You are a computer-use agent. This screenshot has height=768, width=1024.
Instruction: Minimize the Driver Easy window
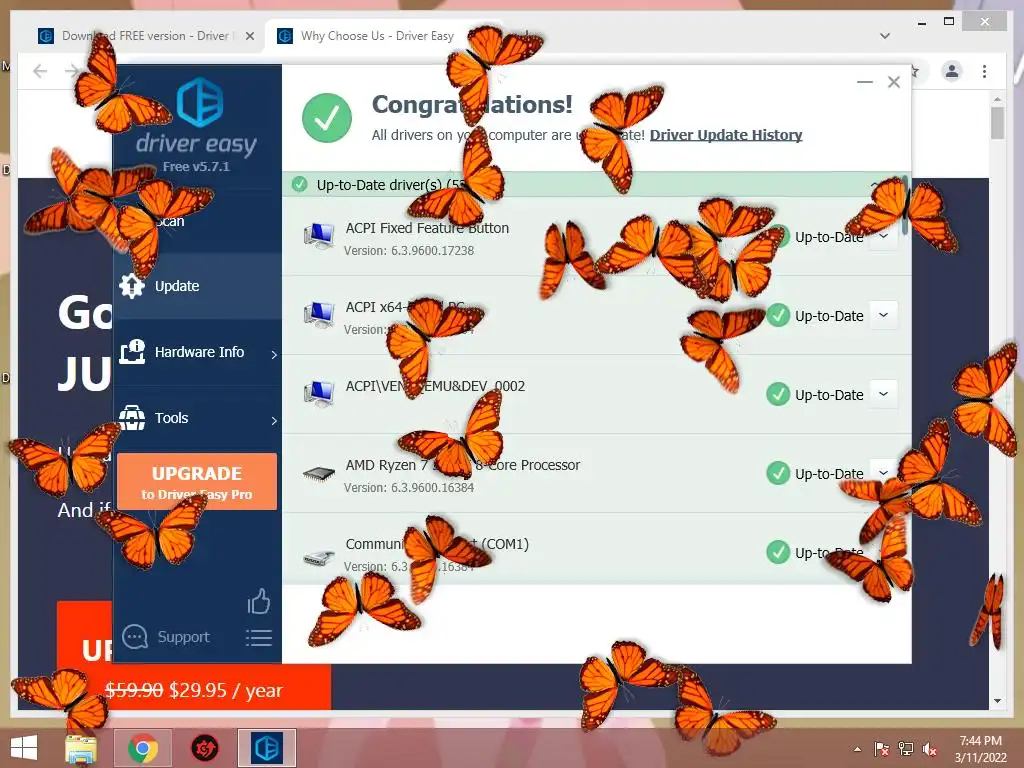pyautogui.click(x=865, y=82)
